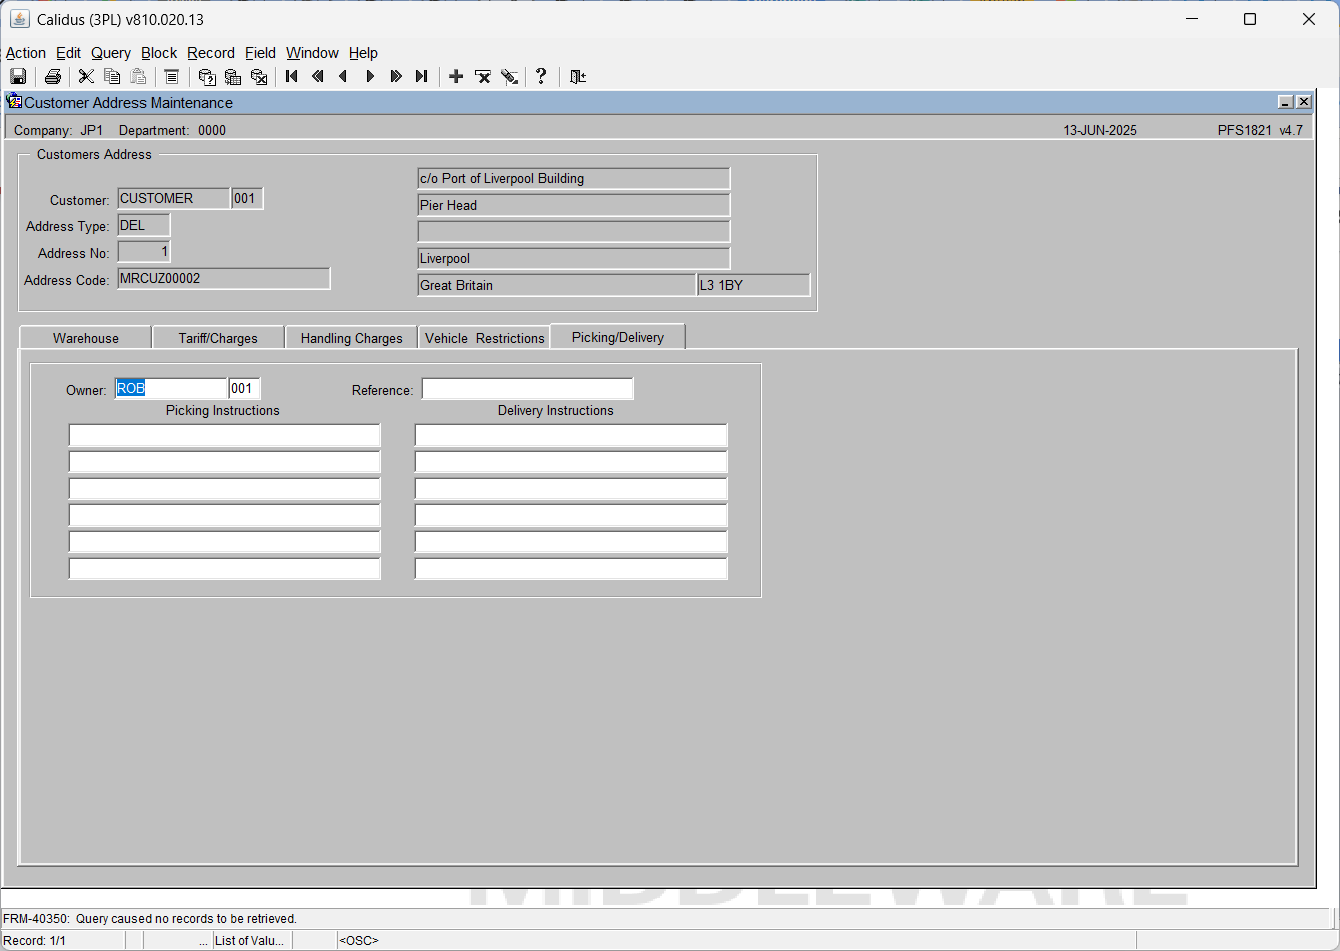Click the Java icon in title bar

point(19,19)
